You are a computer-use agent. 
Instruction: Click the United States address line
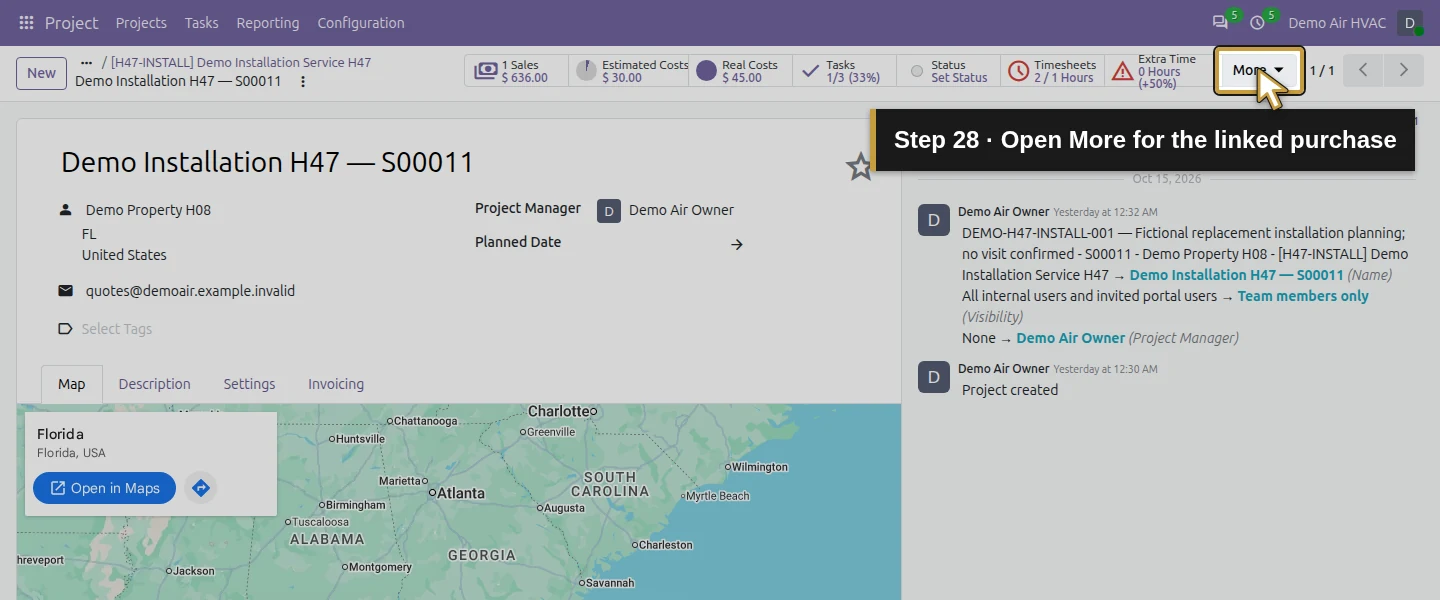tap(124, 255)
